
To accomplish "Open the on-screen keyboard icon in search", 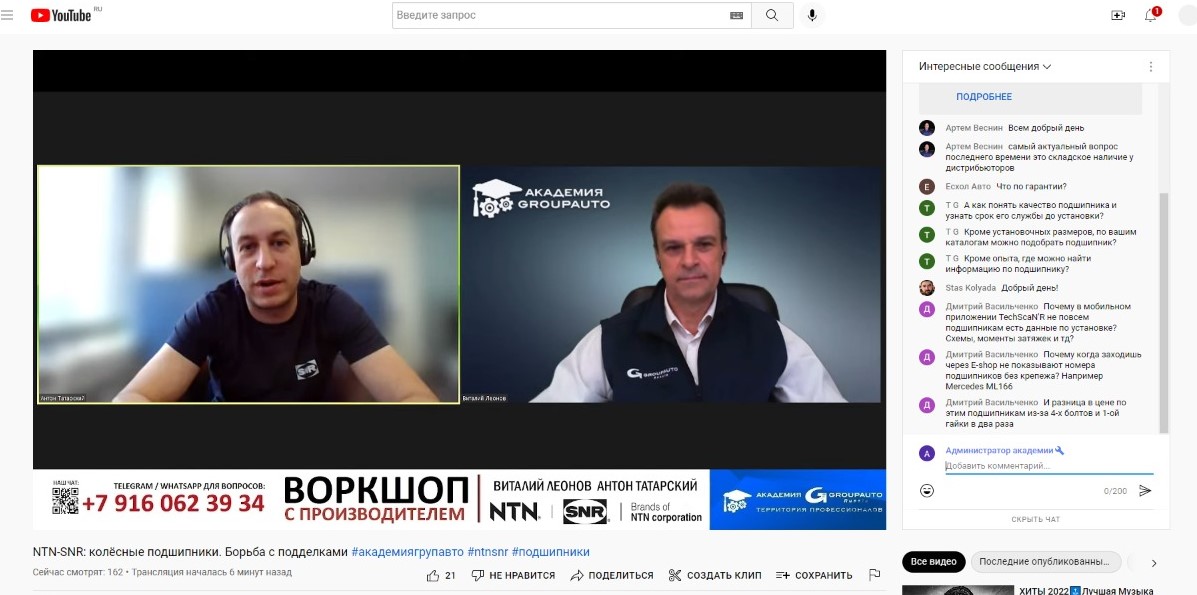I will (x=736, y=15).
